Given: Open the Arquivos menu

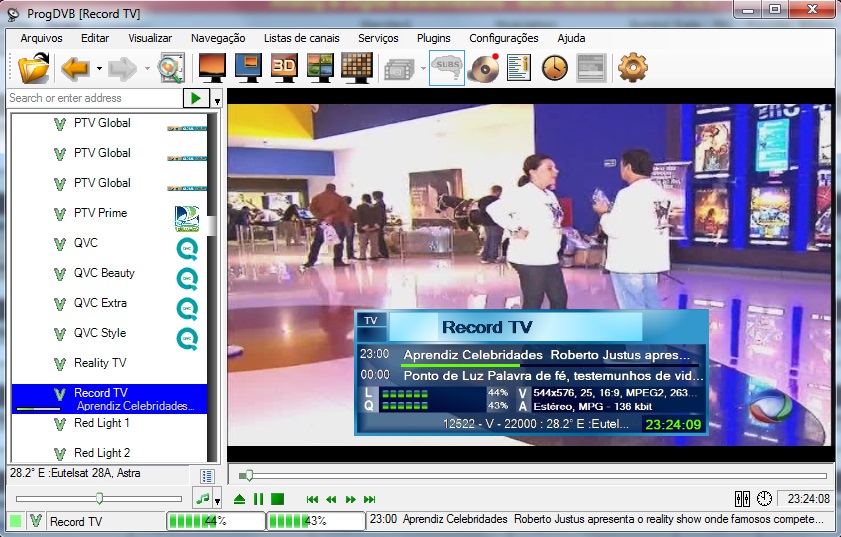Looking at the screenshot, I should pyautogui.click(x=41, y=38).
